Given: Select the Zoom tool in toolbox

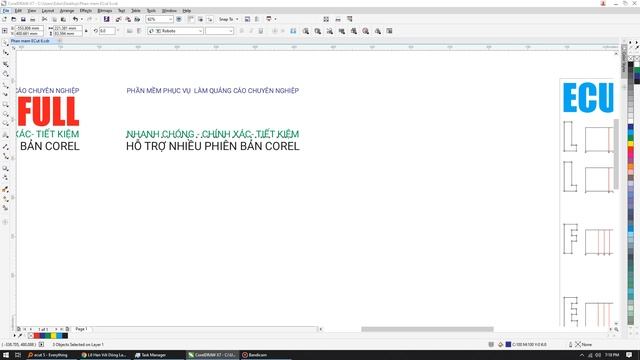Looking at the screenshot, I should coord(5,74).
